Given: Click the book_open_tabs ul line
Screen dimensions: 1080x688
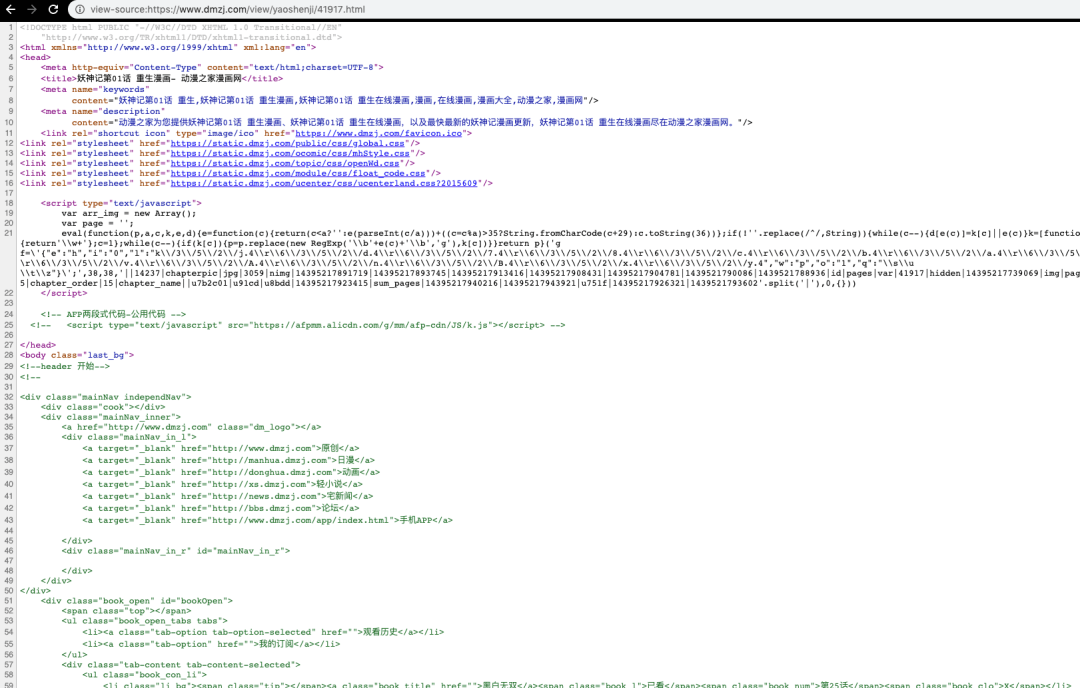Looking at the screenshot, I should click(144, 621).
